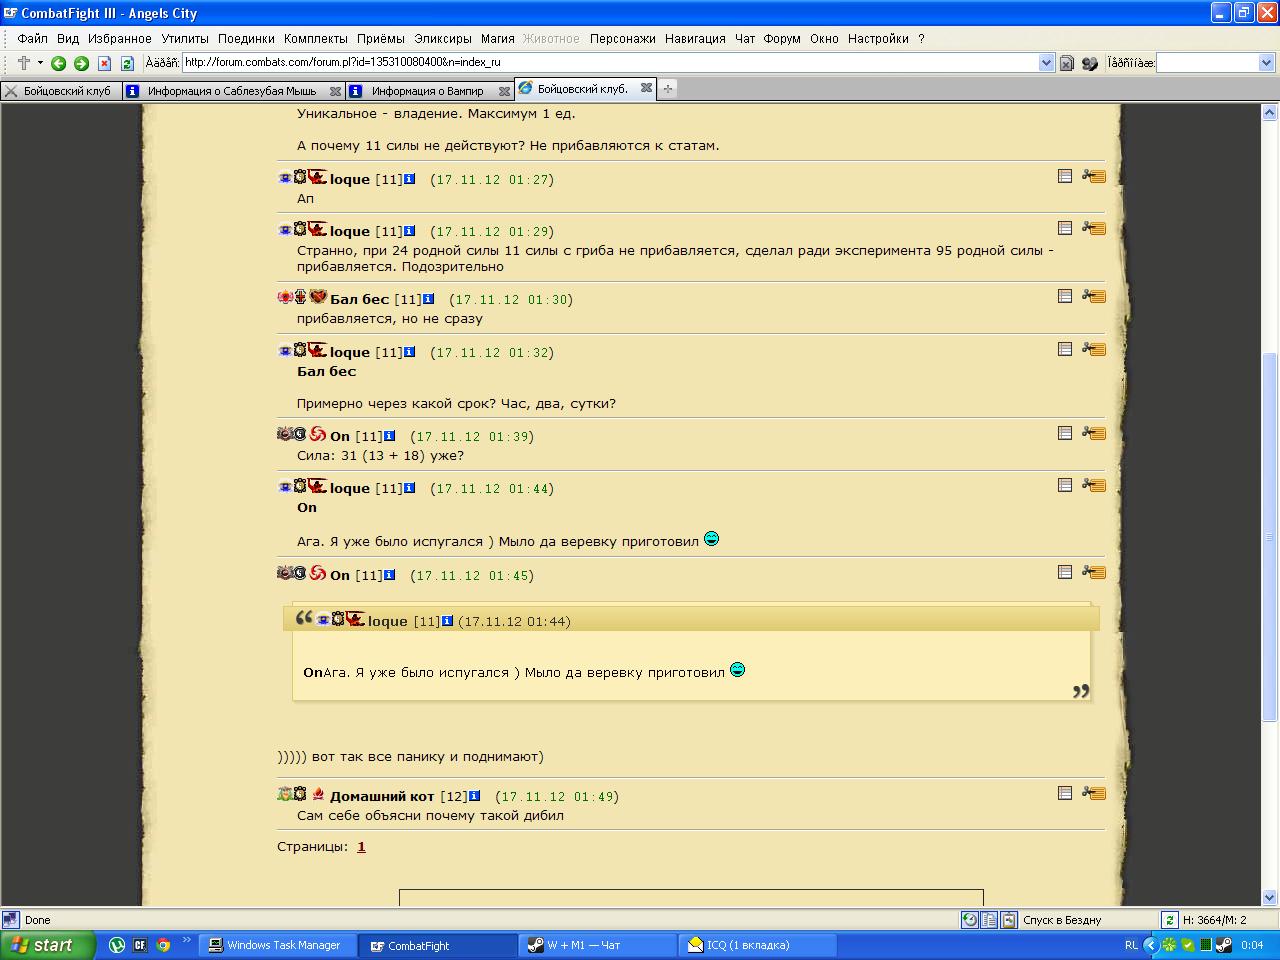
Task: Open info icon next to Бал бес [11]
Action: pos(428,298)
